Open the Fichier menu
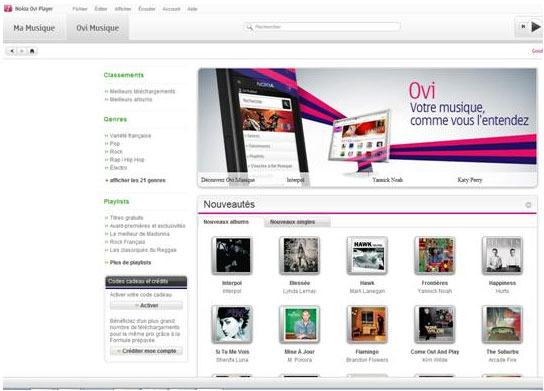The width and height of the screenshot is (544, 391). click(x=80, y=9)
